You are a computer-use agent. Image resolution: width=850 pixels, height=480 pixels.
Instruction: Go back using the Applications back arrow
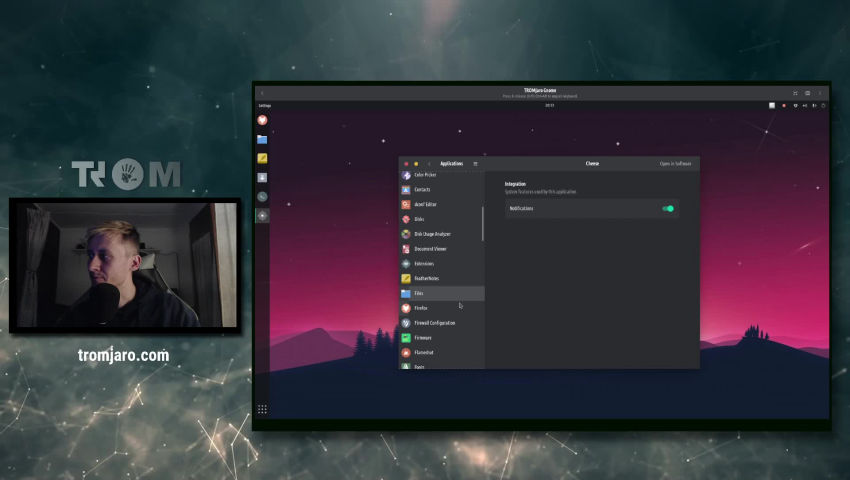point(429,164)
